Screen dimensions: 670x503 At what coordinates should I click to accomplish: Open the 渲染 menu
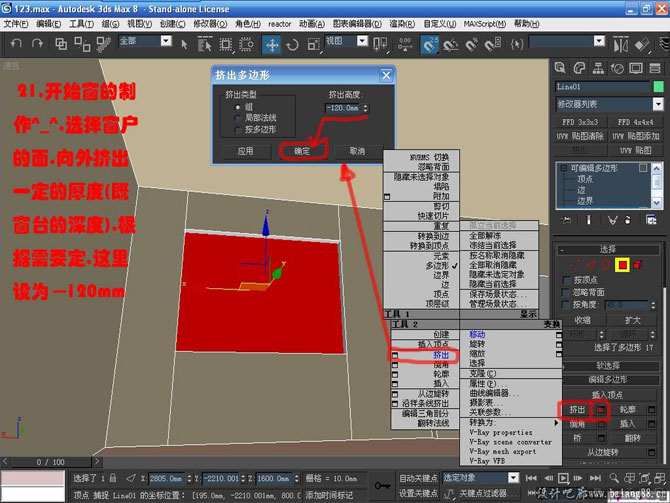[x=402, y=24]
